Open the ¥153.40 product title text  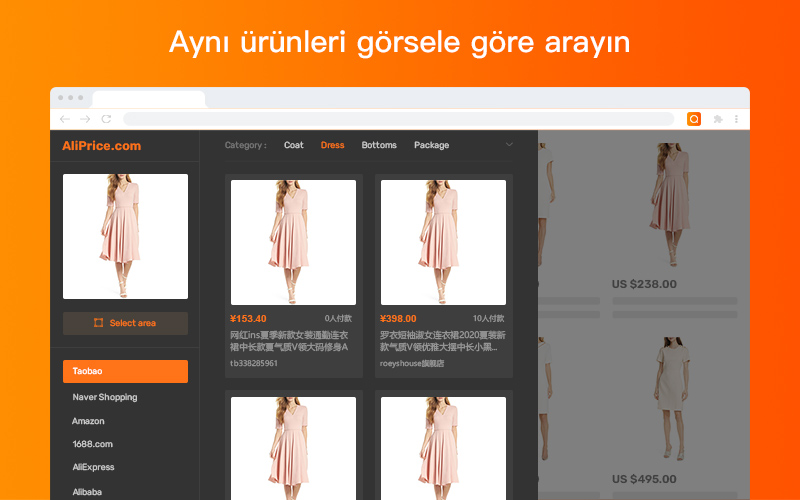tap(289, 341)
